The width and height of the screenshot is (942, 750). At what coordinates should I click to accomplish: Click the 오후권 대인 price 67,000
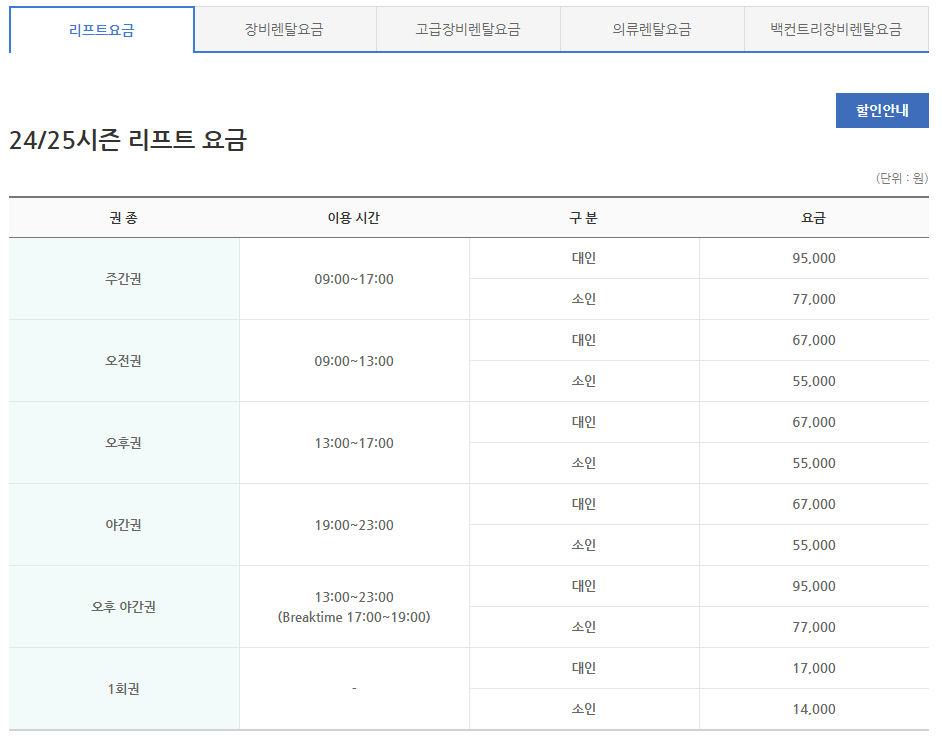tap(814, 422)
